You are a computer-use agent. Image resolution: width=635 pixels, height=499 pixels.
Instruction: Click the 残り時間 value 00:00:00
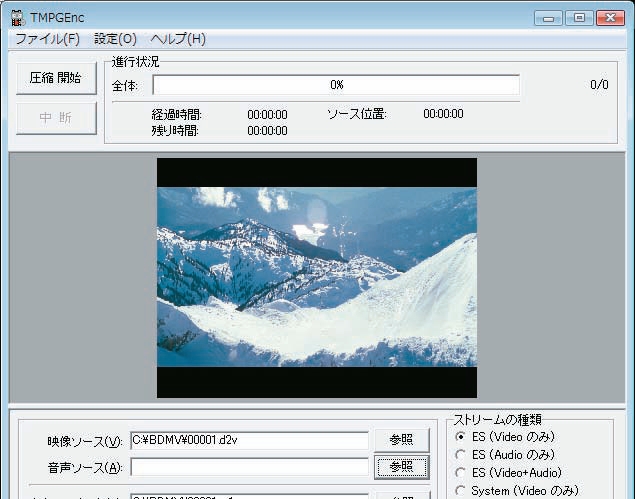click(267, 131)
